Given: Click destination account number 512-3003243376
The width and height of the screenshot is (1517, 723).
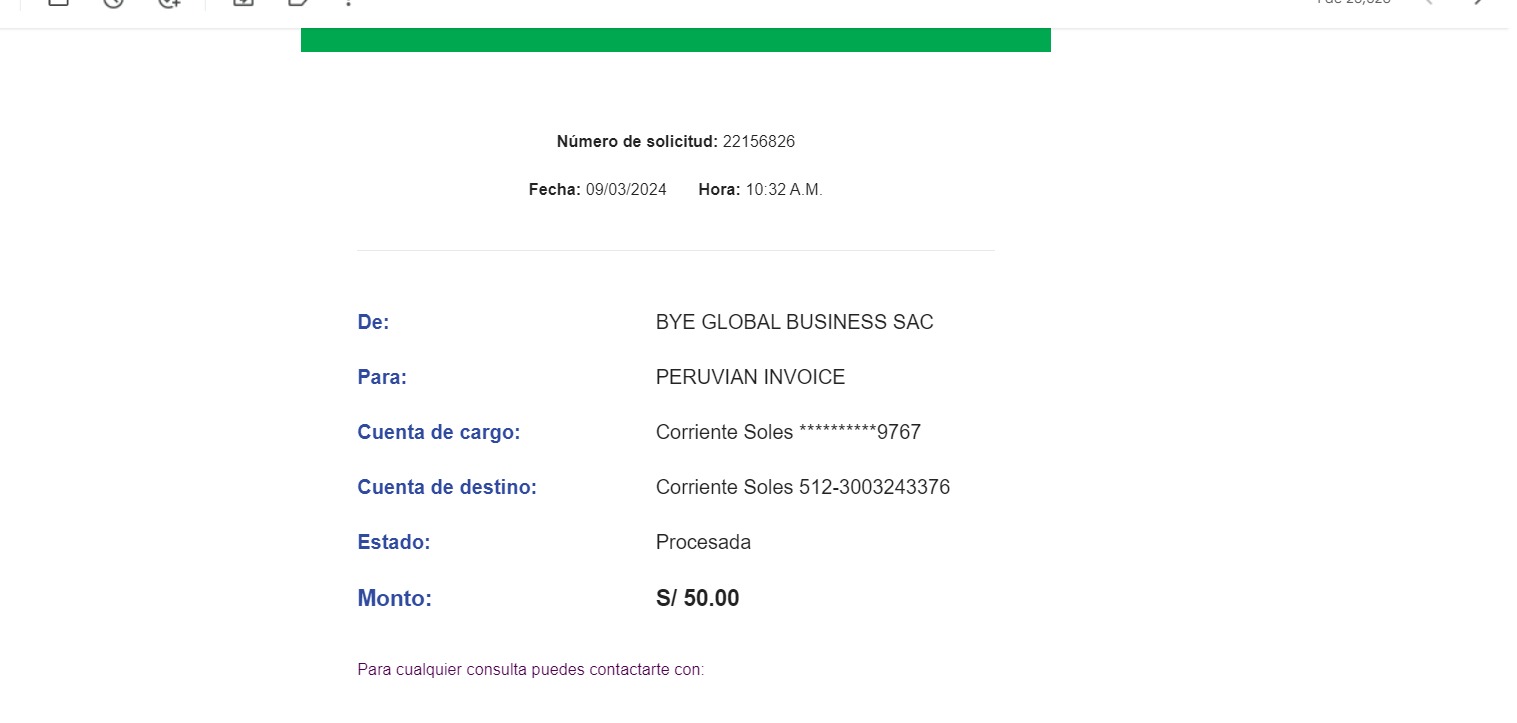Looking at the screenshot, I should [874, 488].
